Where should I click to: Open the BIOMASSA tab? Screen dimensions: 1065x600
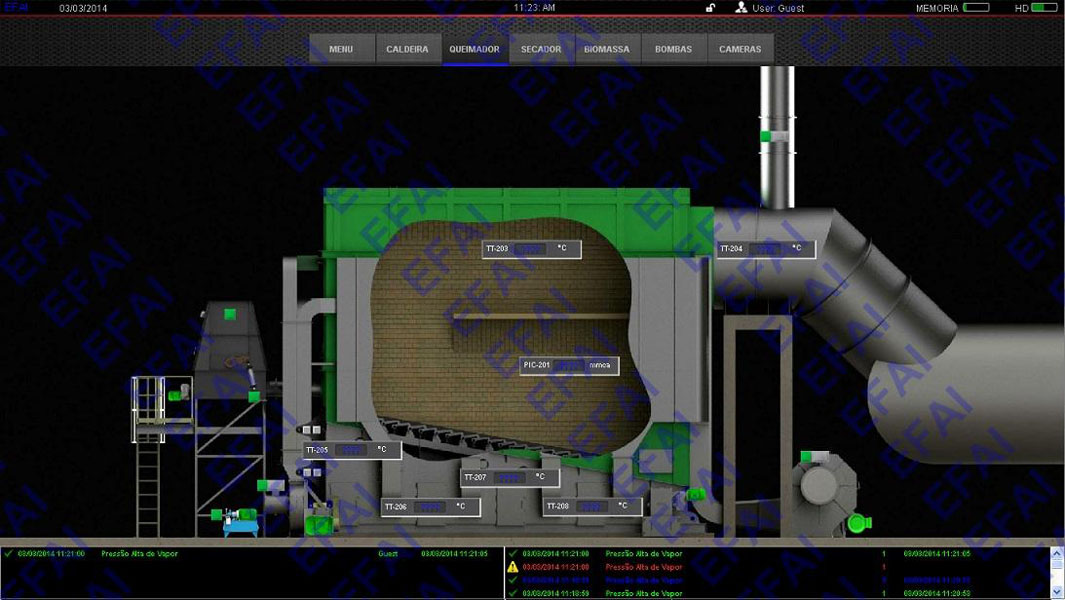point(607,49)
